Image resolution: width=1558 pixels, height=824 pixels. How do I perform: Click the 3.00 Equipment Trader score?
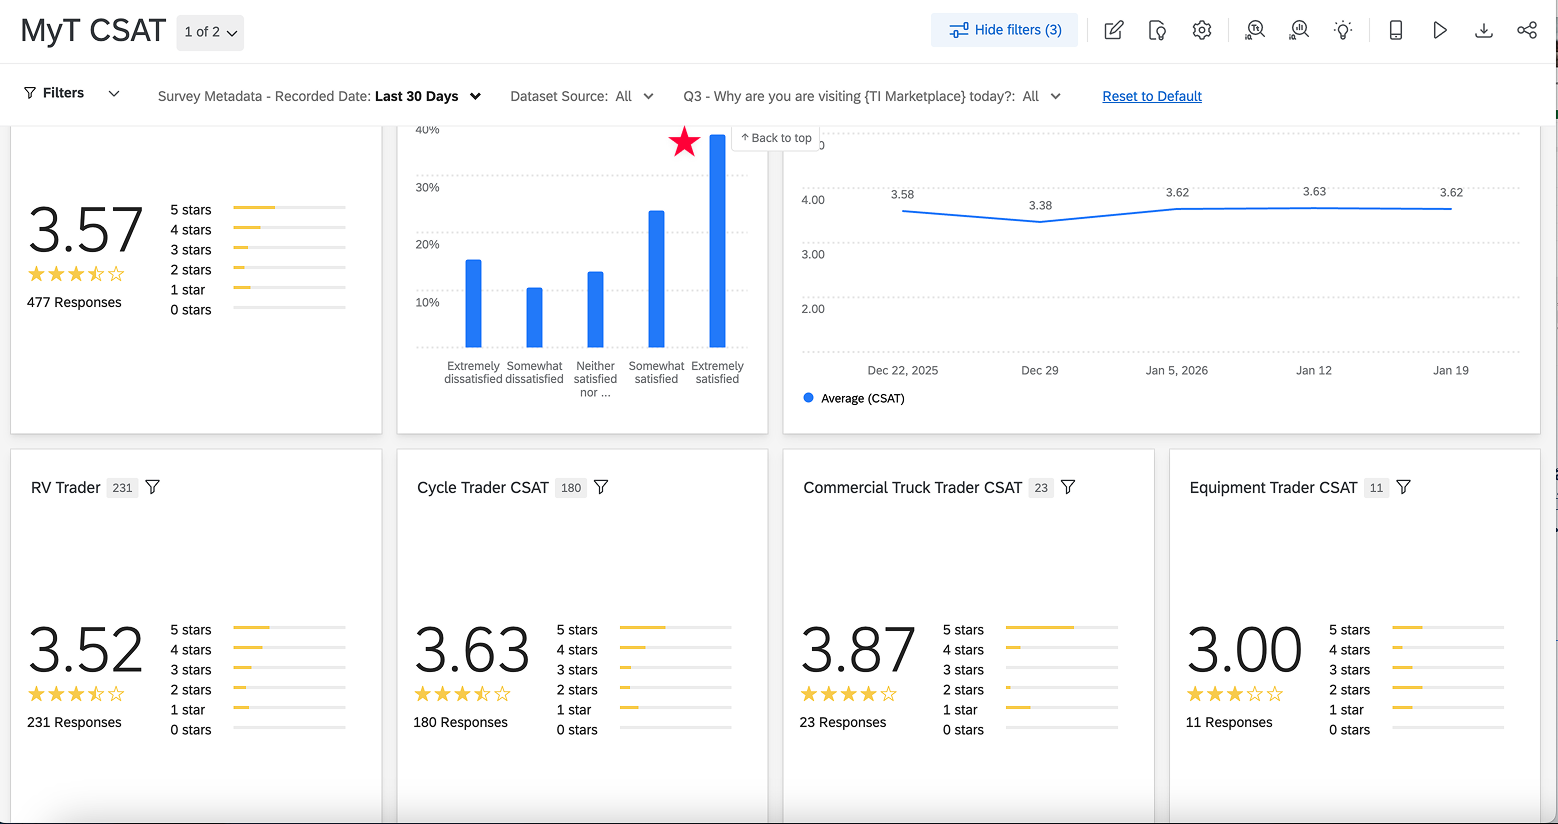[1244, 651]
